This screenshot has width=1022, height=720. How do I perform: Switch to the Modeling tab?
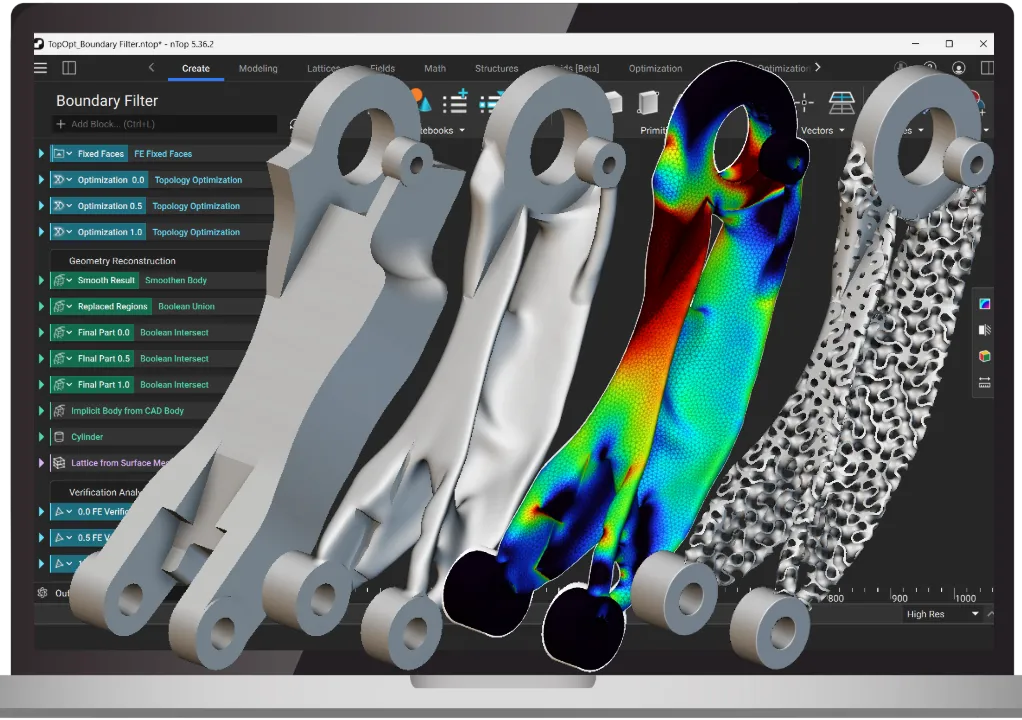coord(258,69)
